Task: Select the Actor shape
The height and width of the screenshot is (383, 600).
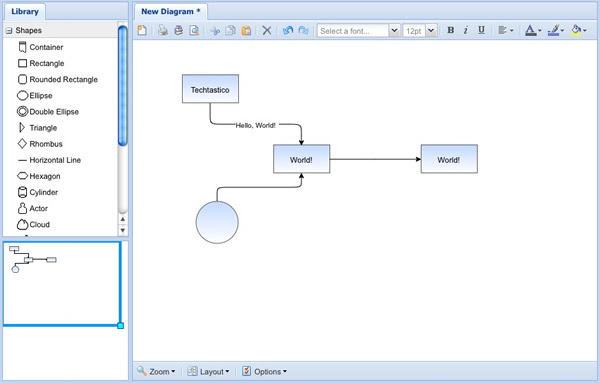Action: pos(33,208)
